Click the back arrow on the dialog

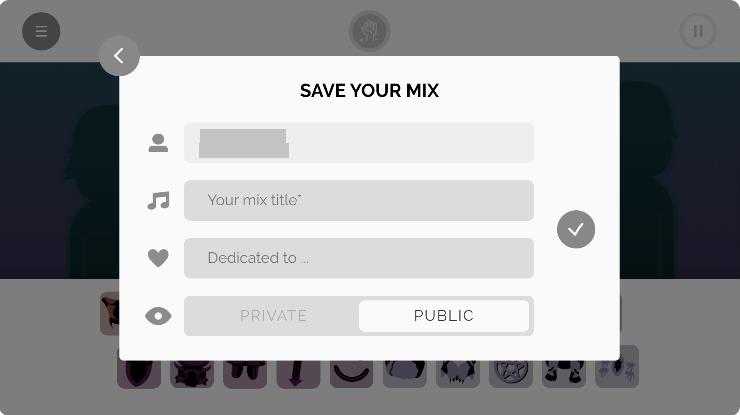(119, 56)
